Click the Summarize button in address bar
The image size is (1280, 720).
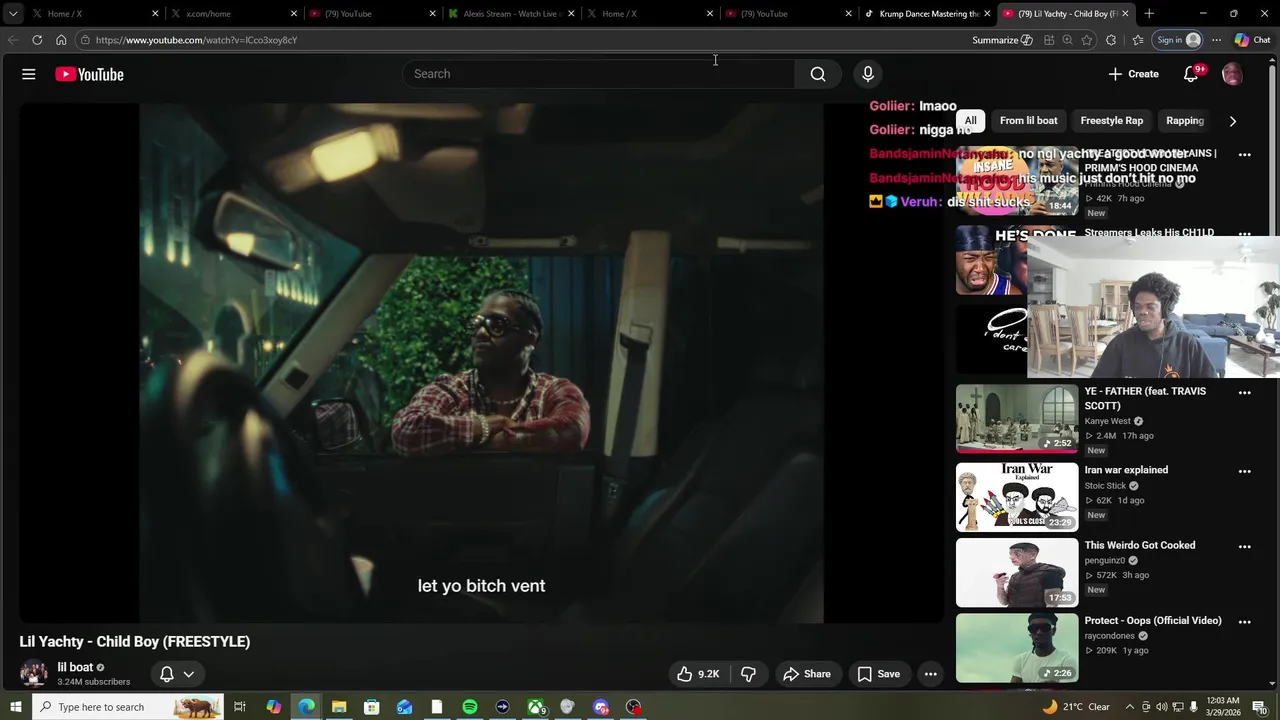pos(1002,40)
